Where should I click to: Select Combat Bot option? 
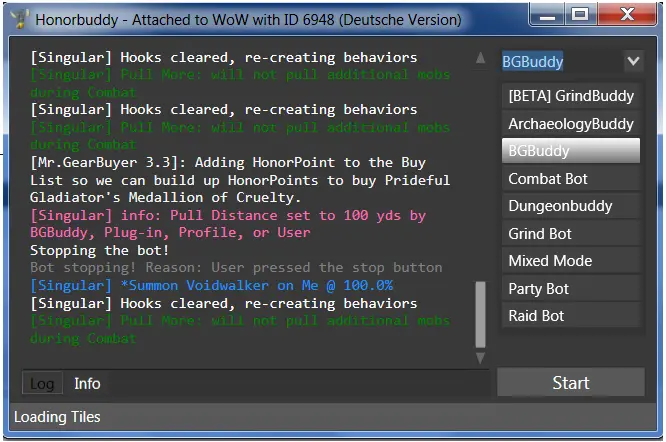coord(571,179)
